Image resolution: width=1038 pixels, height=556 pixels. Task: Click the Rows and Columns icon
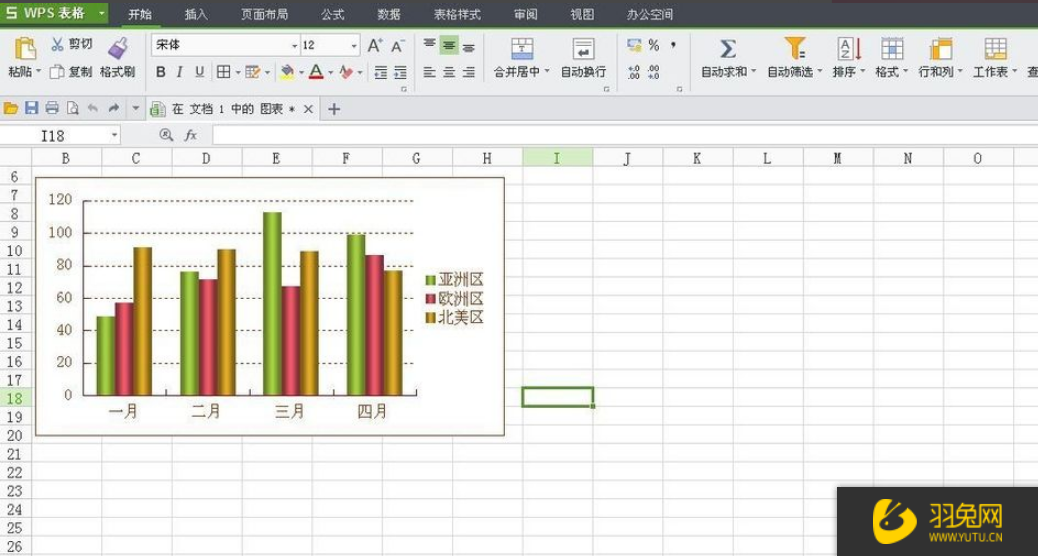coord(941,48)
